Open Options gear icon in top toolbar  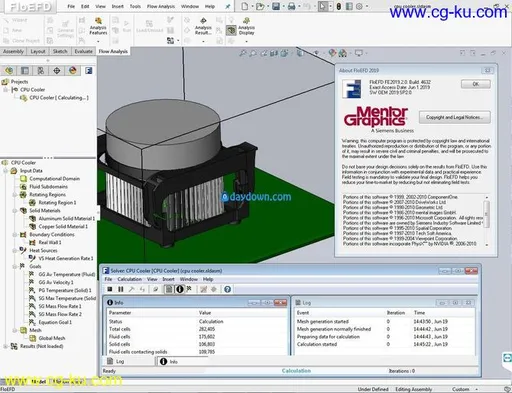click(359, 6)
